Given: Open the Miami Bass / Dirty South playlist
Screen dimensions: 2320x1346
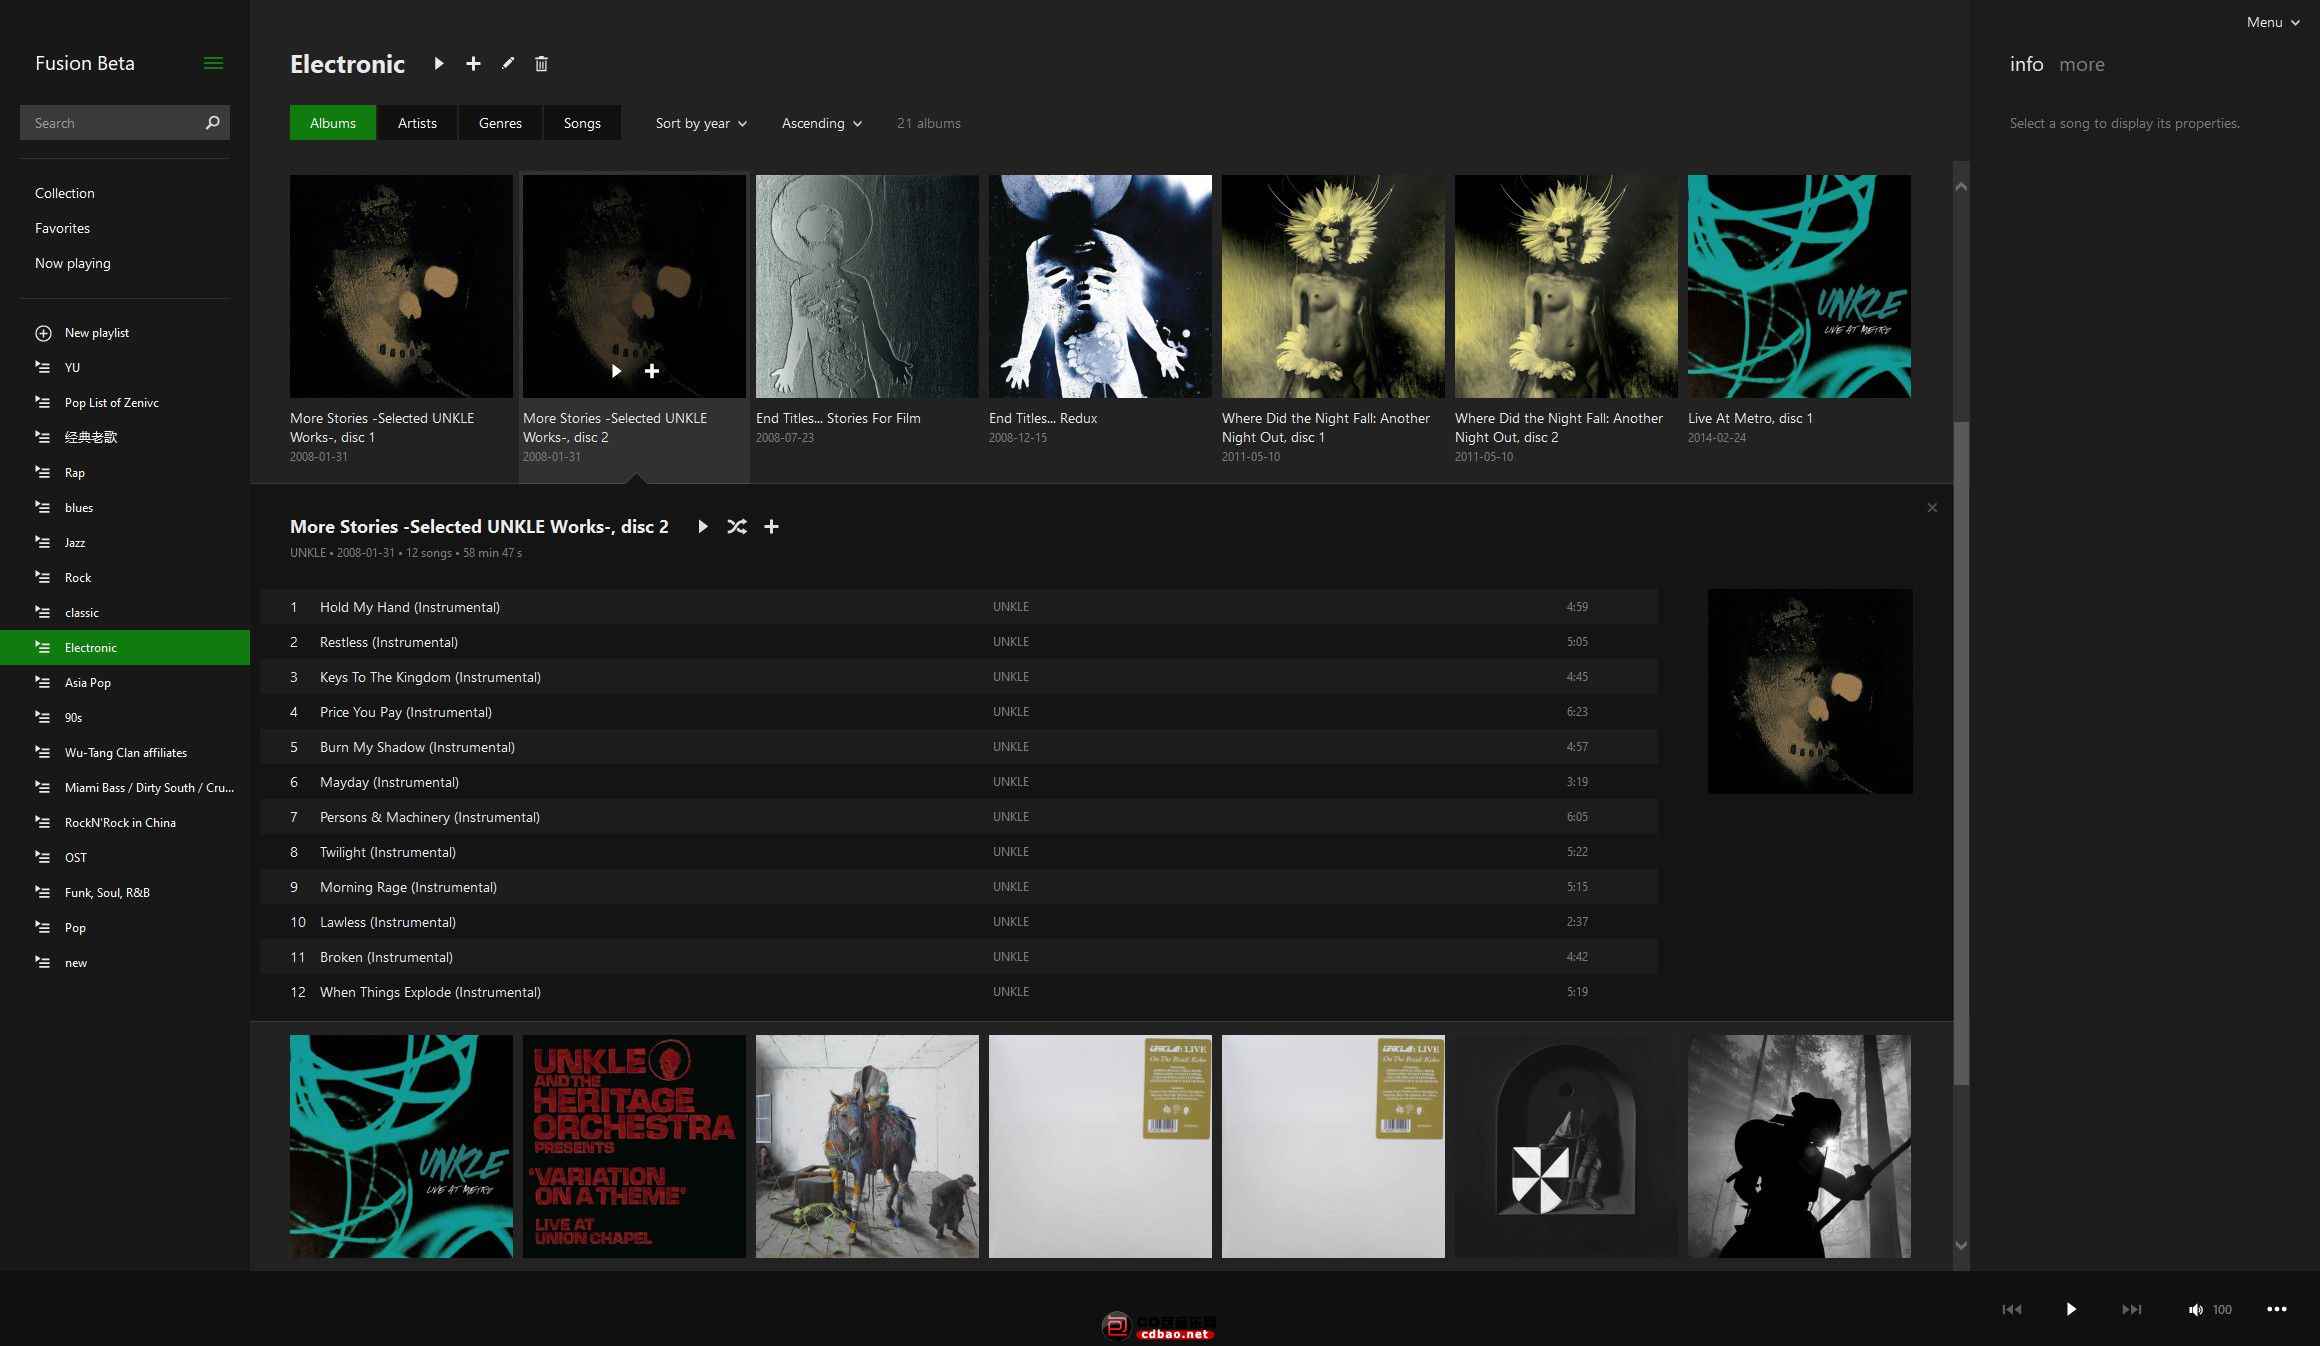Looking at the screenshot, I should click(x=125, y=787).
